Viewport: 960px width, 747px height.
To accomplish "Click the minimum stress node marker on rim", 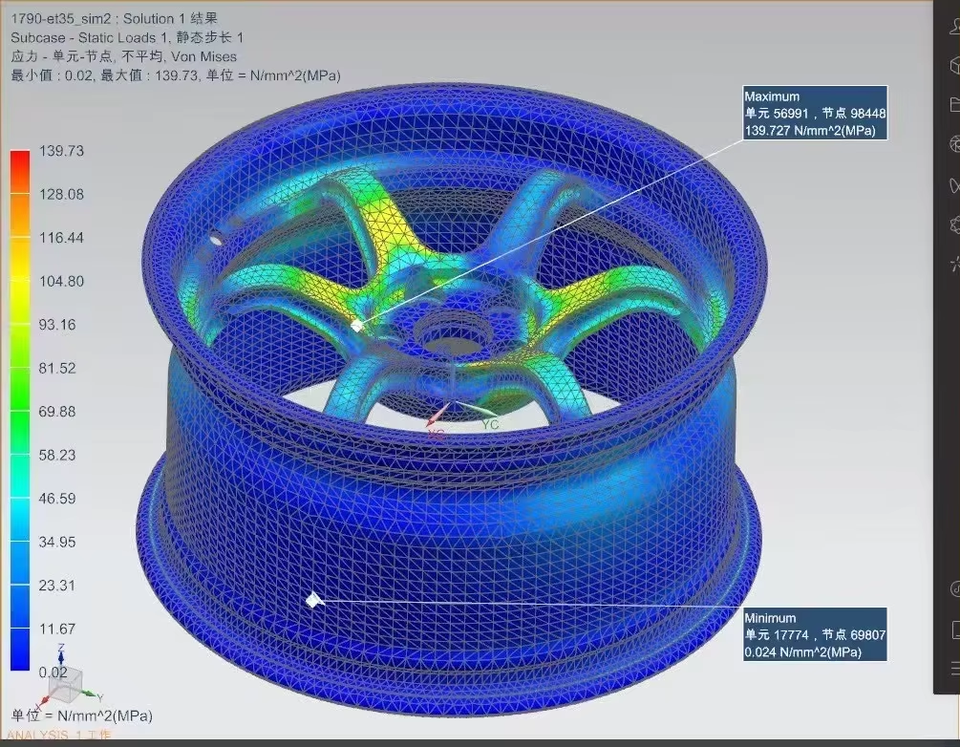I will tap(313, 600).
